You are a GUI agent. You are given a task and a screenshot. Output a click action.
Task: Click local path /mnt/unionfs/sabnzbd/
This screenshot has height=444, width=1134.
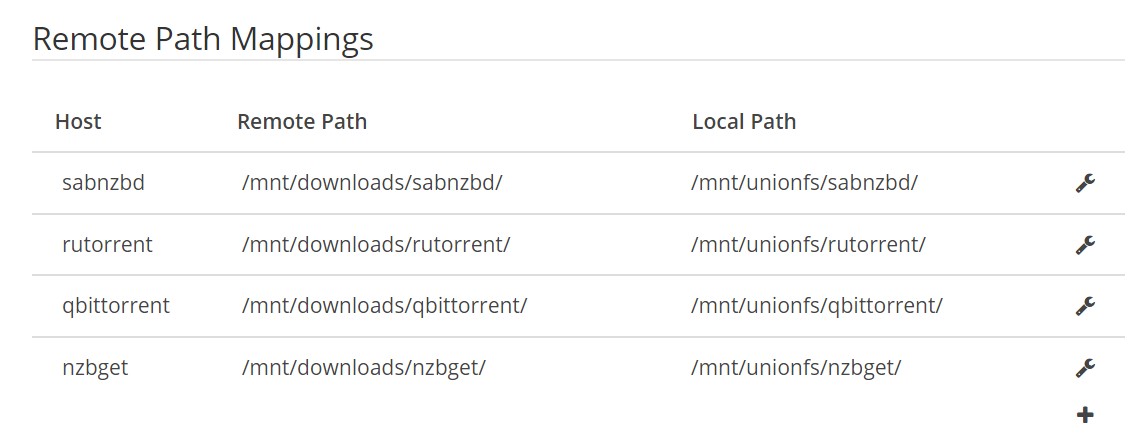(804, 183)
